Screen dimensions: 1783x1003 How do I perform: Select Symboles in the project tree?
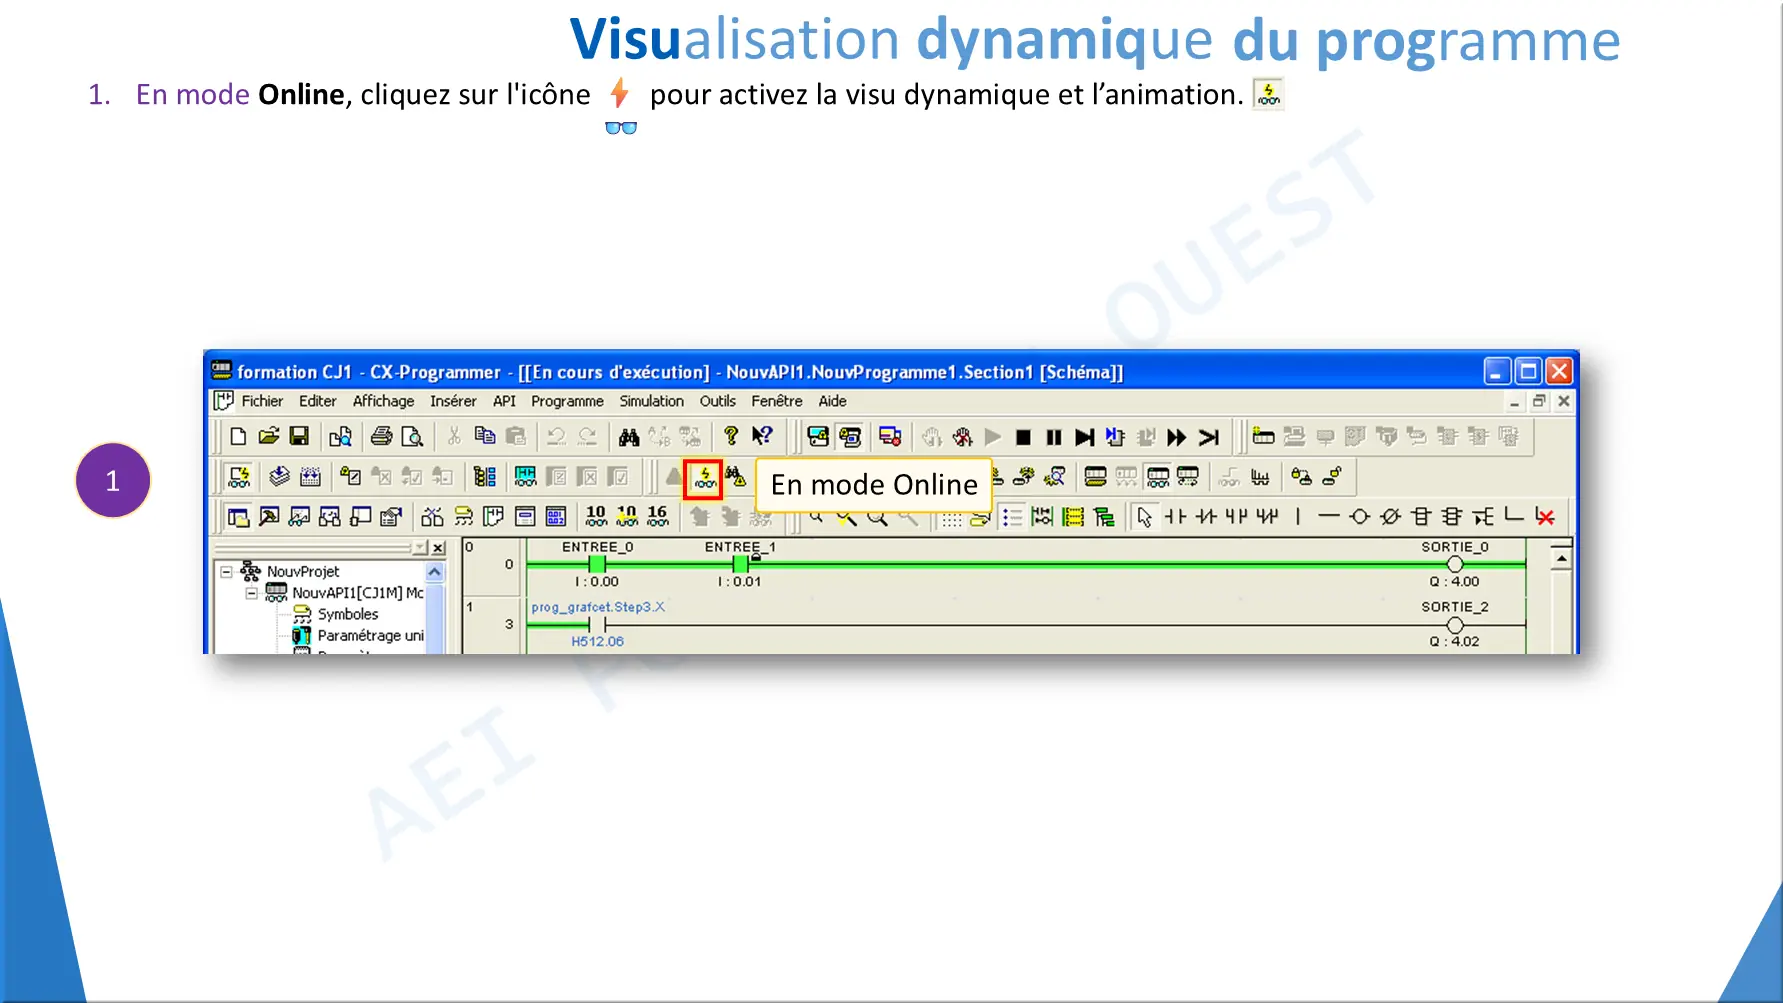(347, 614)
